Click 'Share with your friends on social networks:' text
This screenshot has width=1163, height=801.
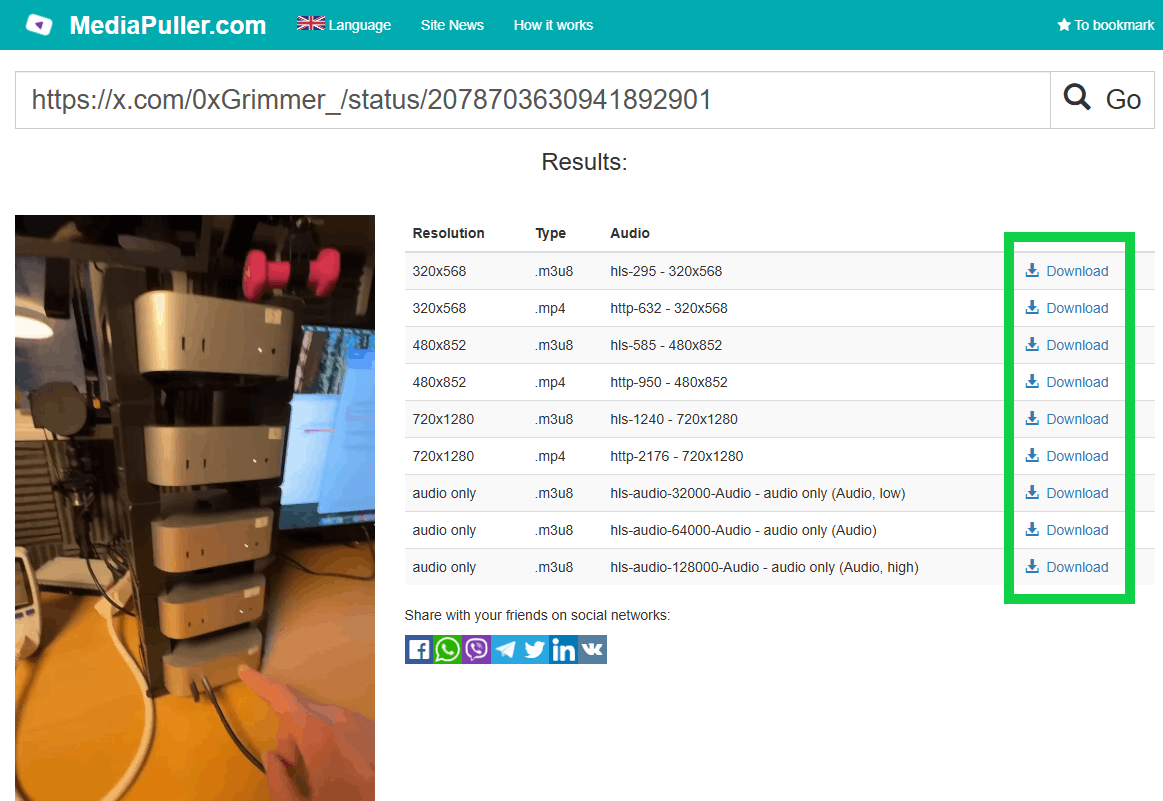[537, 615]
